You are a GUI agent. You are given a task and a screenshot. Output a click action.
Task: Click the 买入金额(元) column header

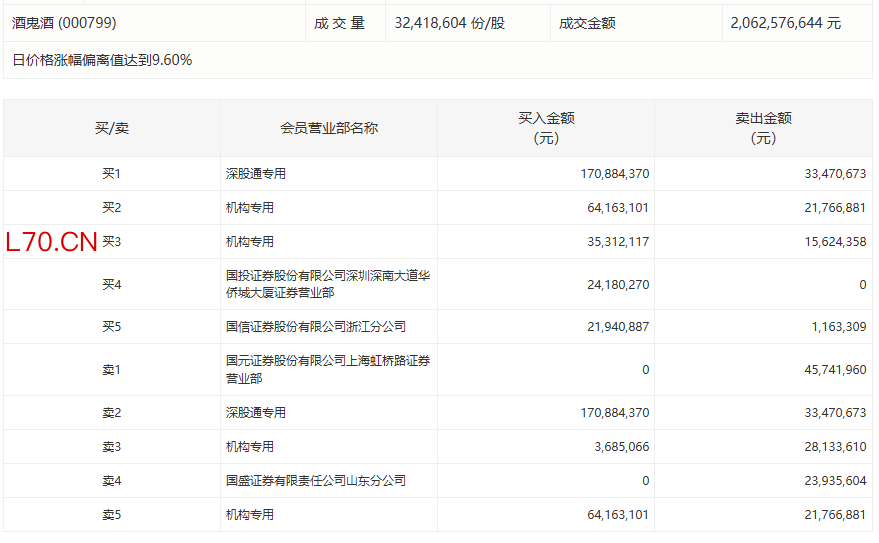point(546,128)
